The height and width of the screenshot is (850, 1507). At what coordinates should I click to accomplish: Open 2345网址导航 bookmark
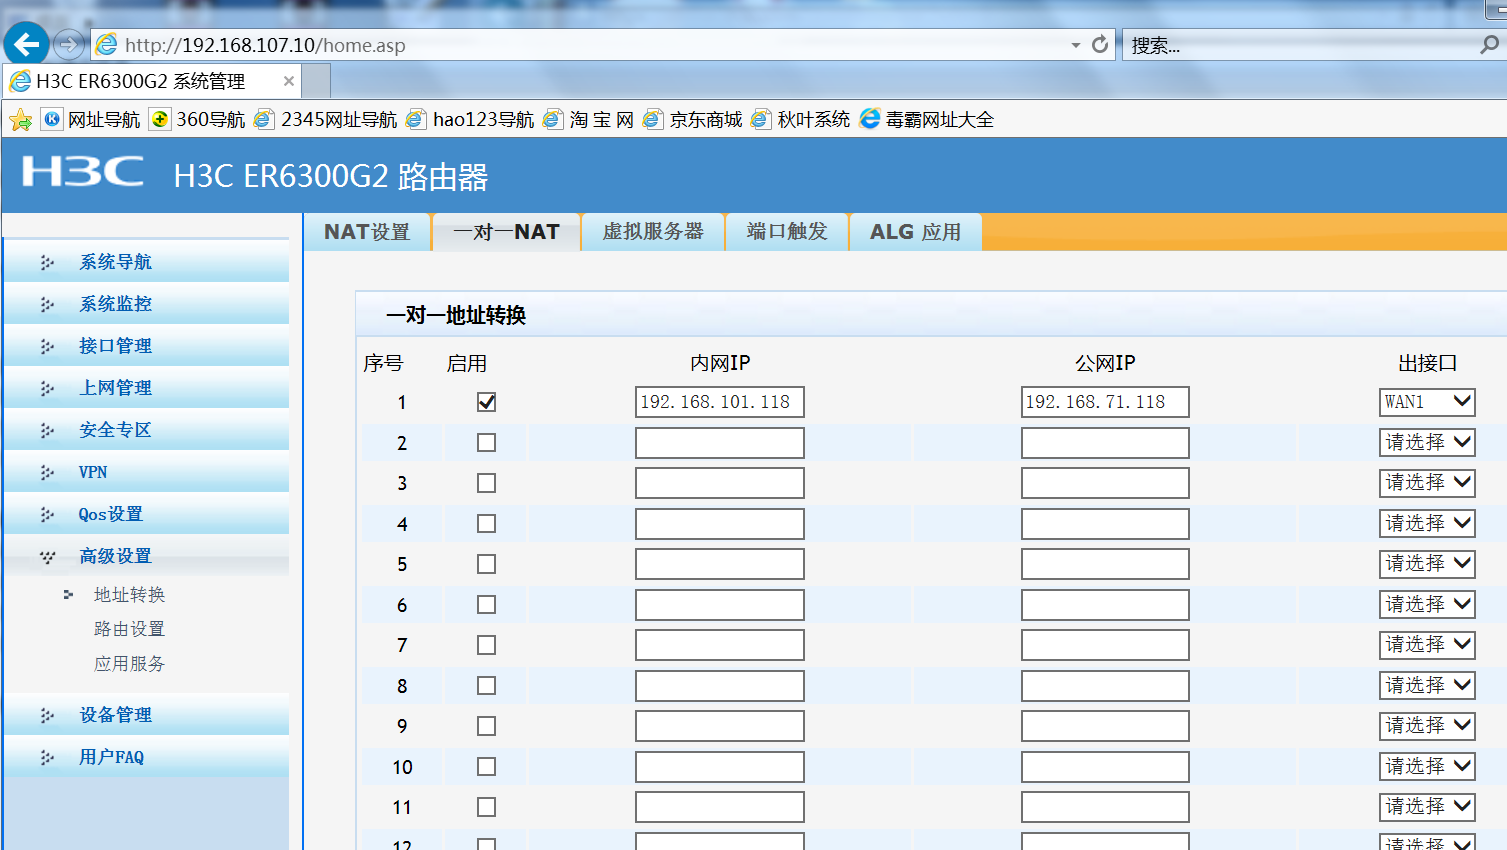(x=325, y=120)
